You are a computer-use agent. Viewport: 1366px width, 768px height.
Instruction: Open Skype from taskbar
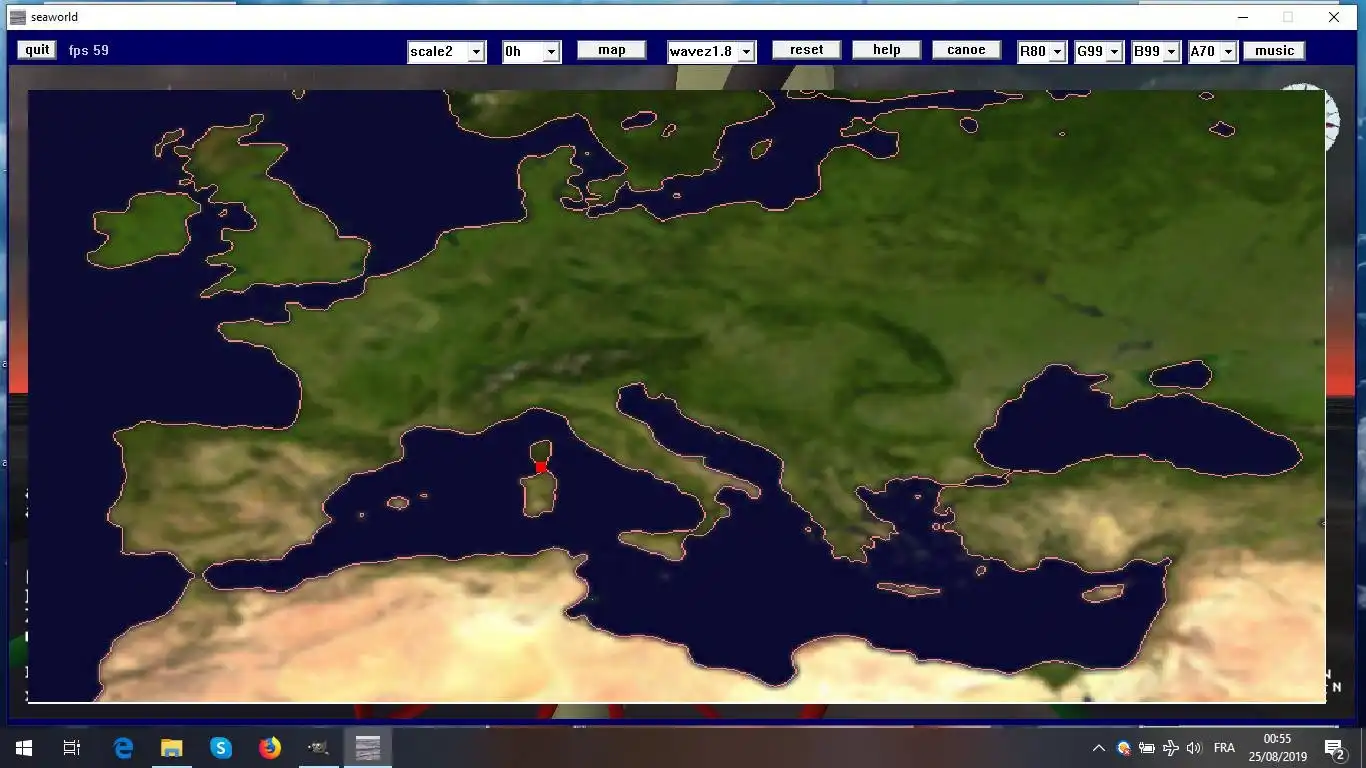coord(221,747)
